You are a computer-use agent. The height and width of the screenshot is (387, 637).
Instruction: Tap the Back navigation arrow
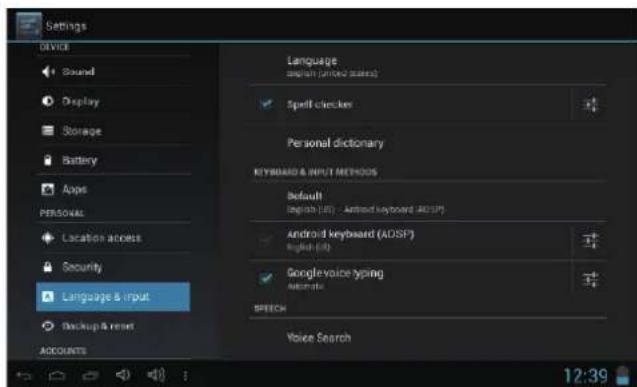point(24,376)
